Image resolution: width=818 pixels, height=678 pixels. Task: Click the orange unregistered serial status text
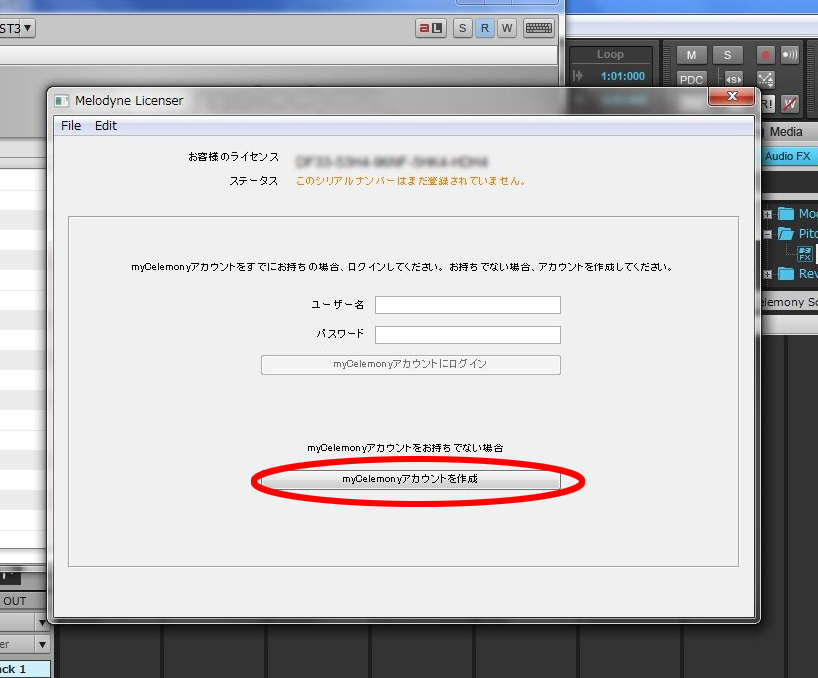click(411, 181)
